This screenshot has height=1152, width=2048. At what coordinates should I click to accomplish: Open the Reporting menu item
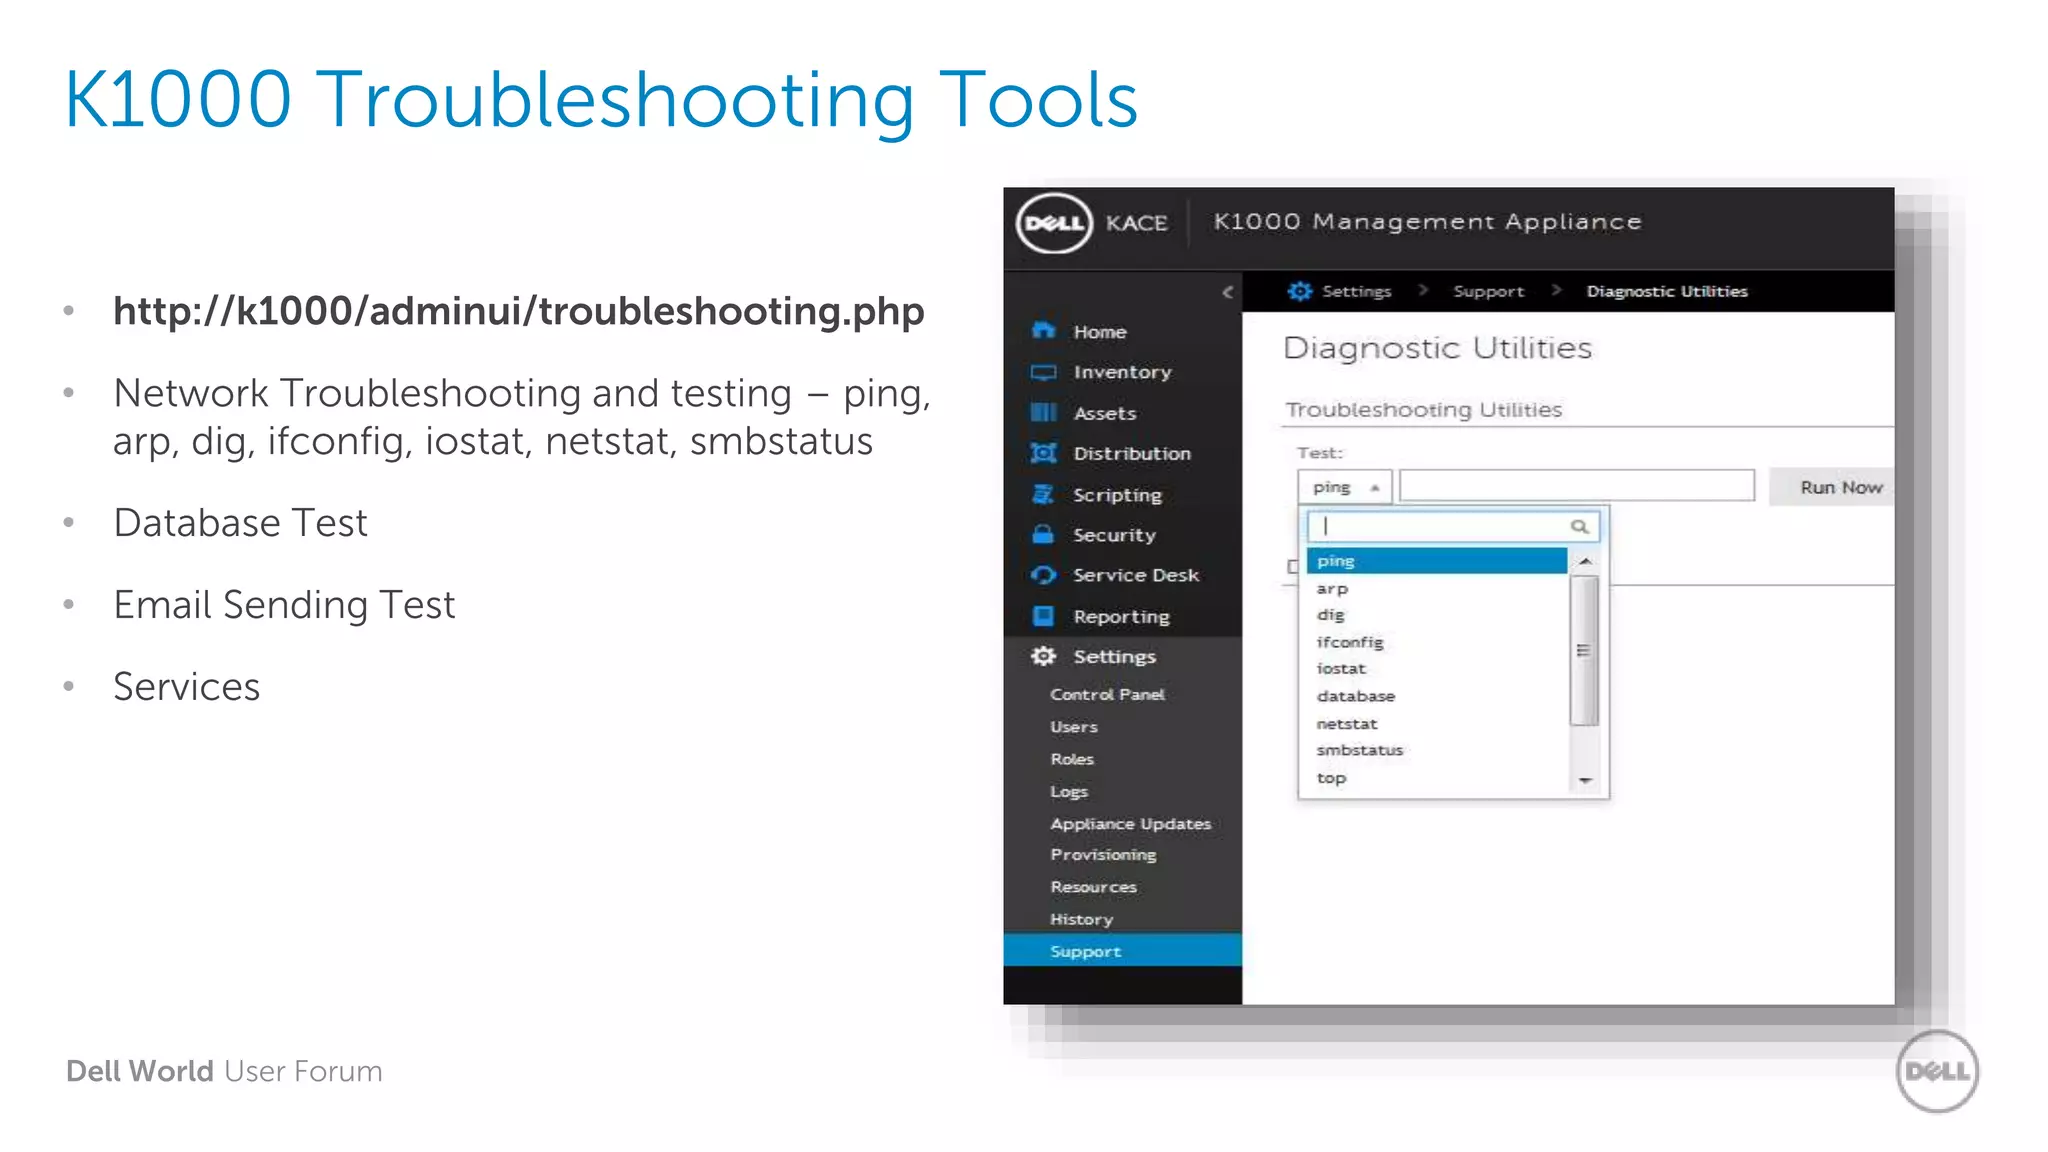click(1121, 617)
